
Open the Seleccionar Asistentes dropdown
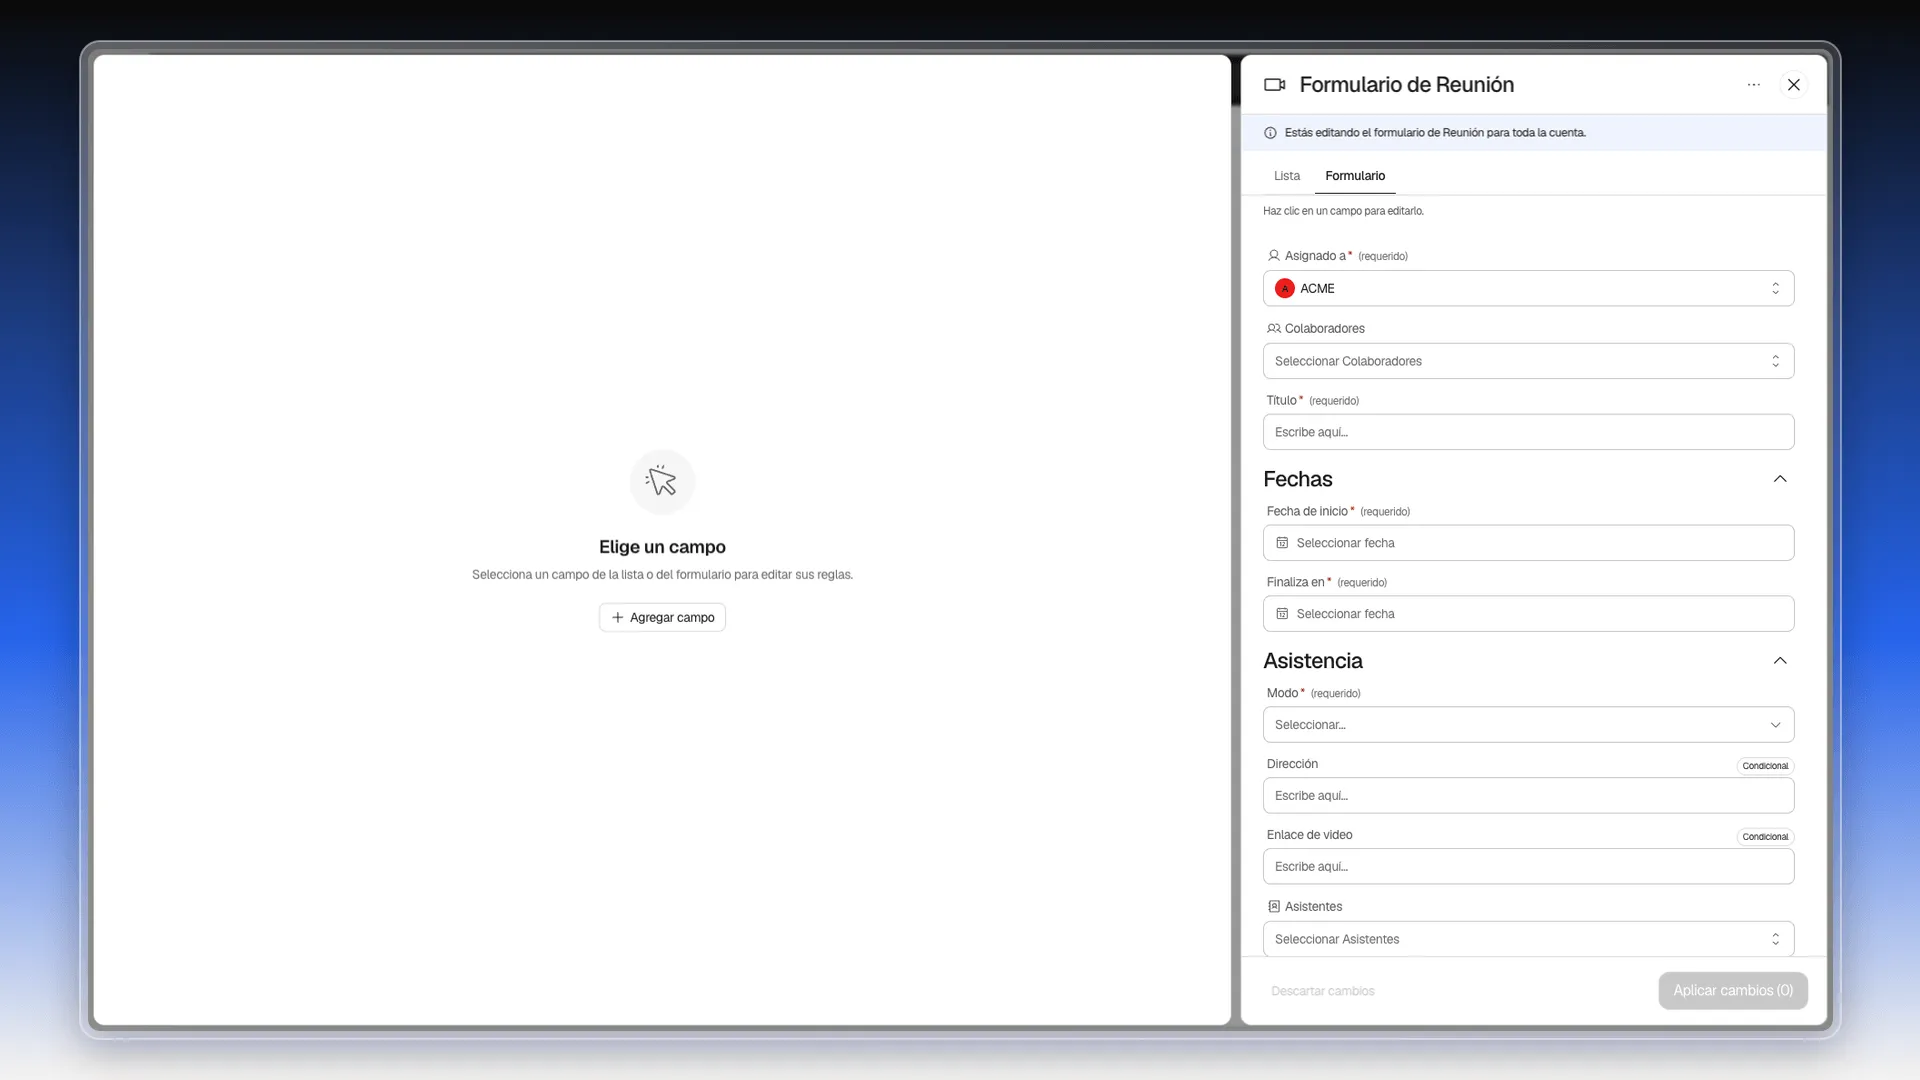(x=1528, y=939)
